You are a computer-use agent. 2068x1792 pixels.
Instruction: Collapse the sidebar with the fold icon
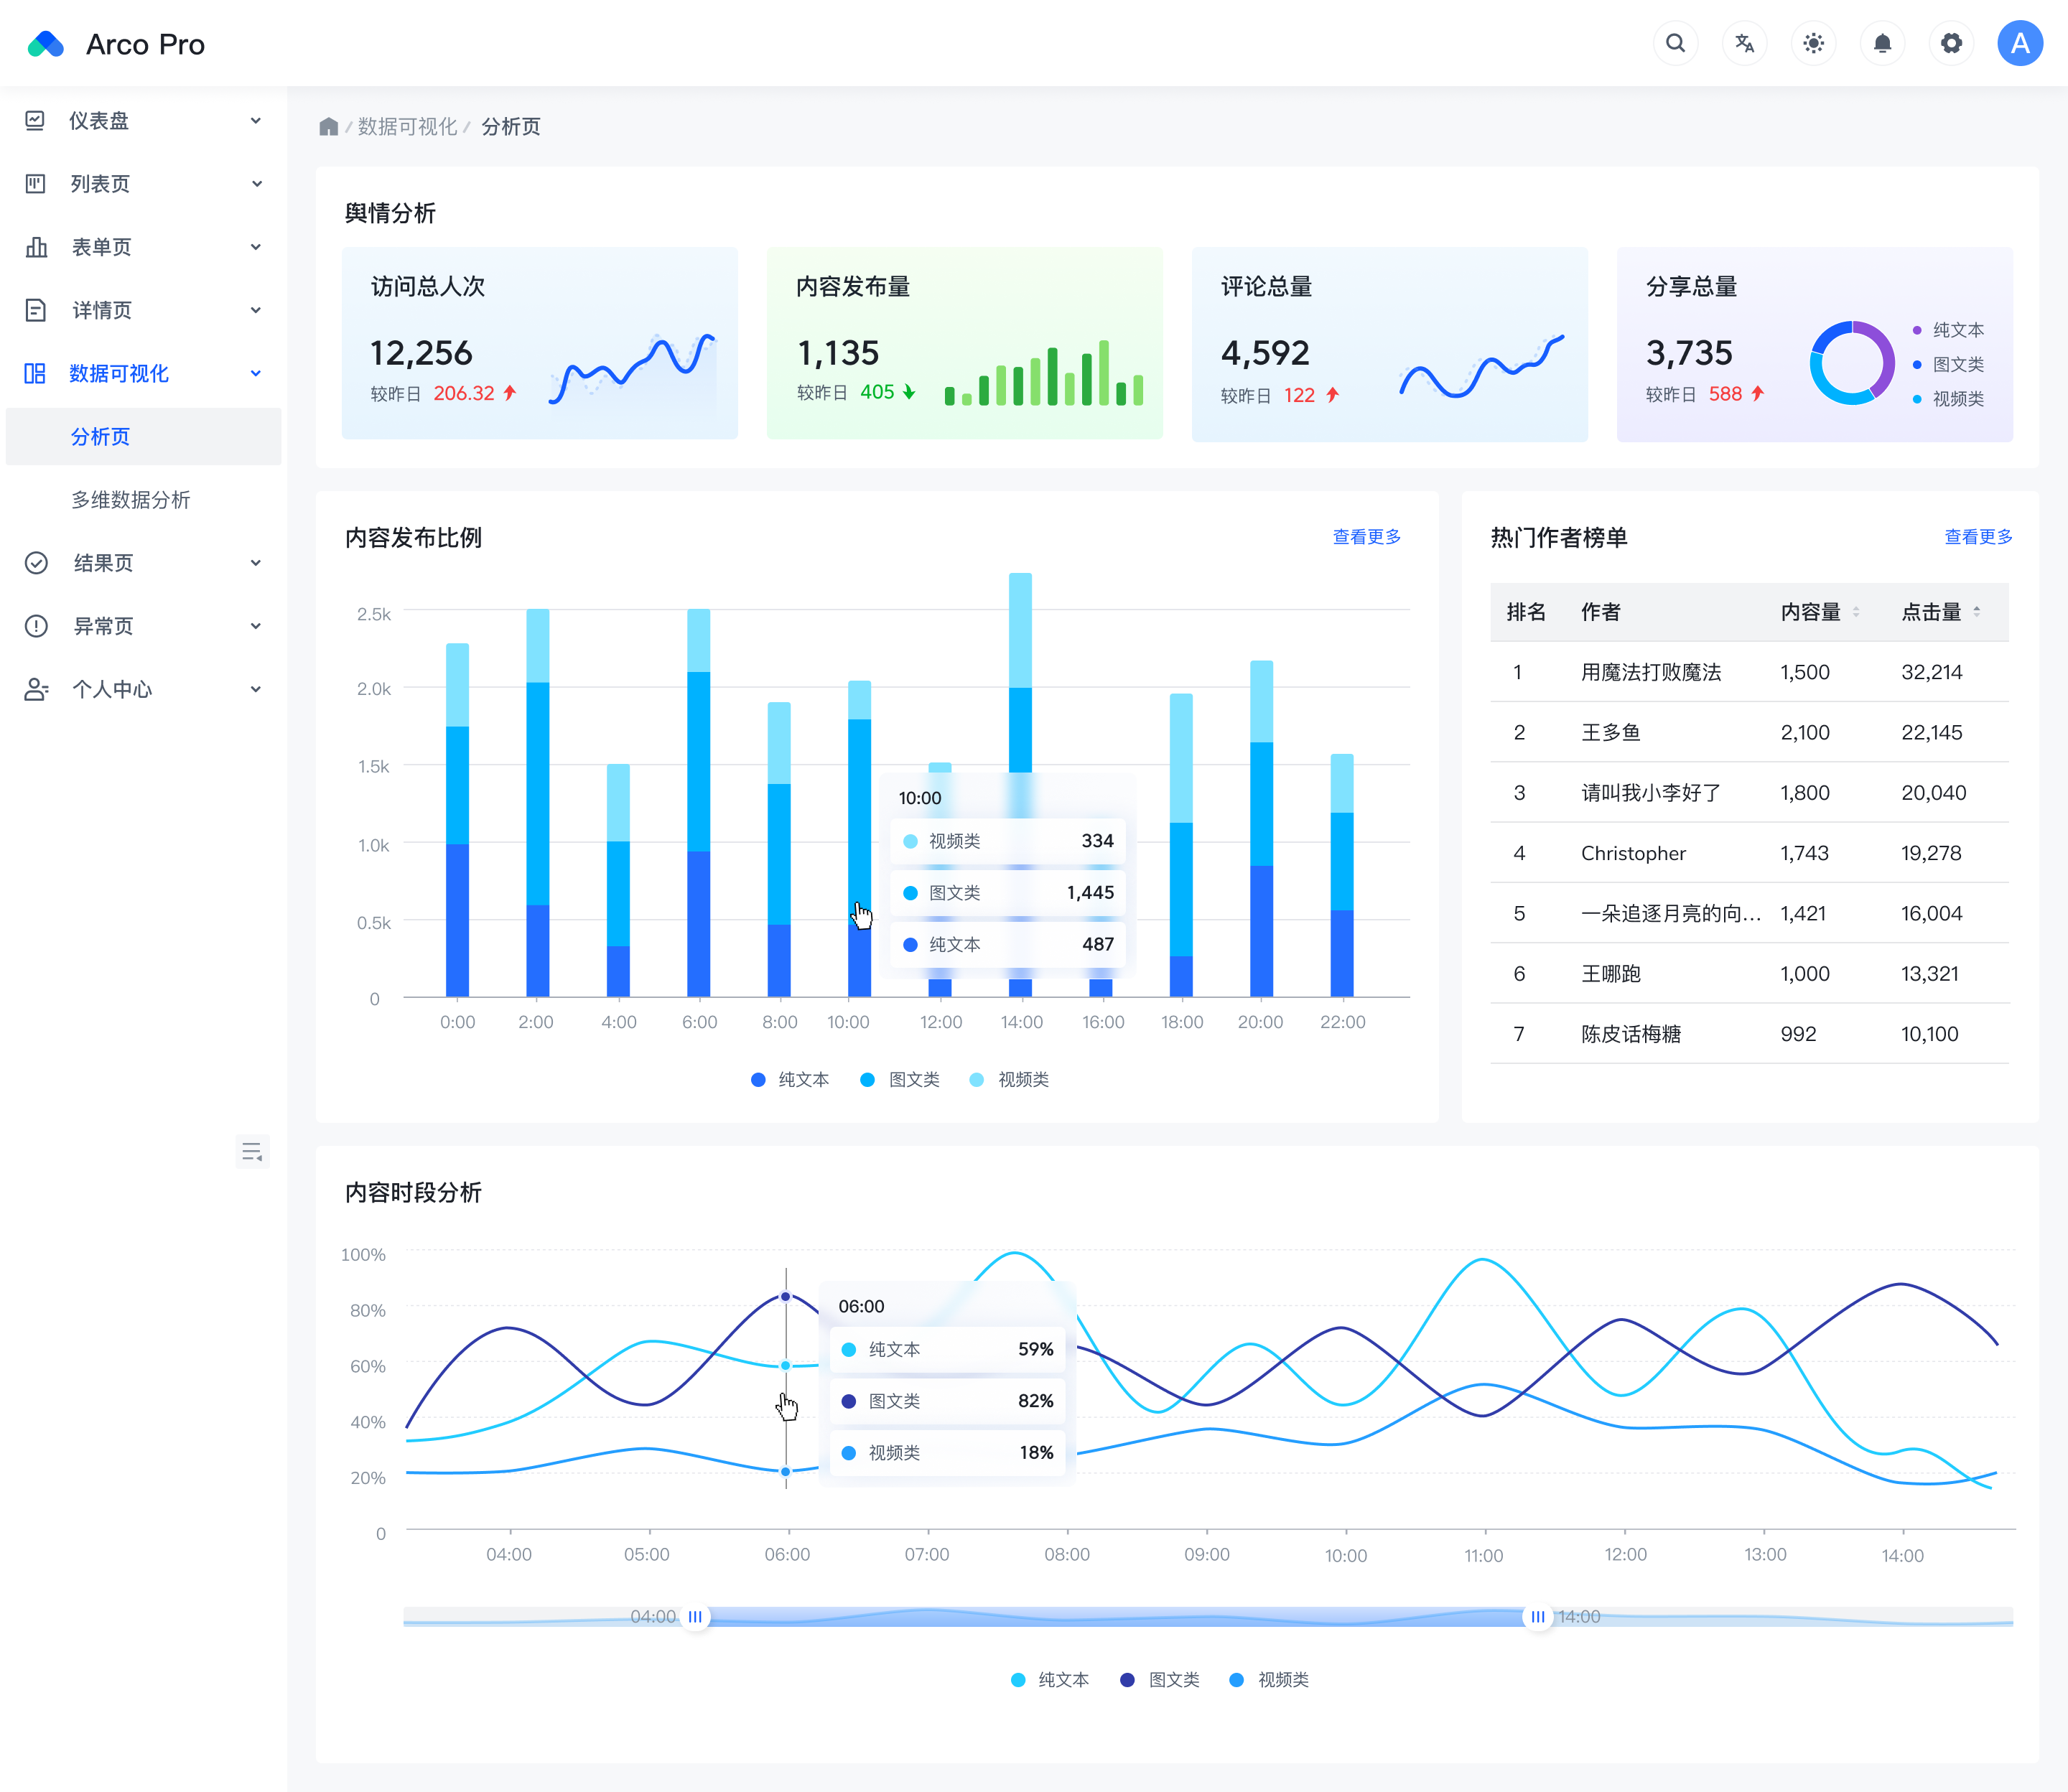click(x=252, y=1151)
